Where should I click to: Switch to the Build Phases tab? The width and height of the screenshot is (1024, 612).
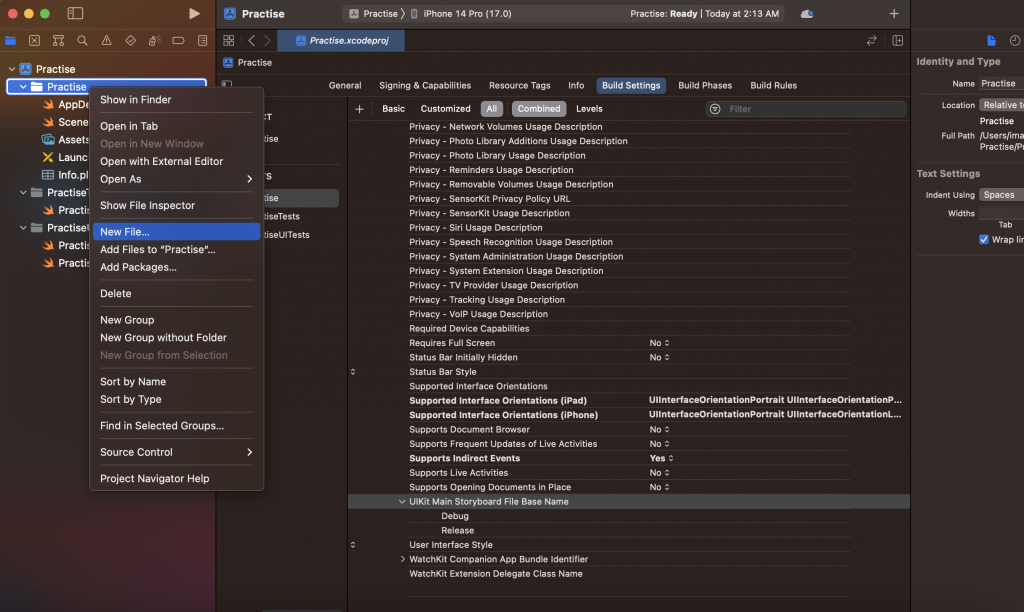click(x=705, y=86)
